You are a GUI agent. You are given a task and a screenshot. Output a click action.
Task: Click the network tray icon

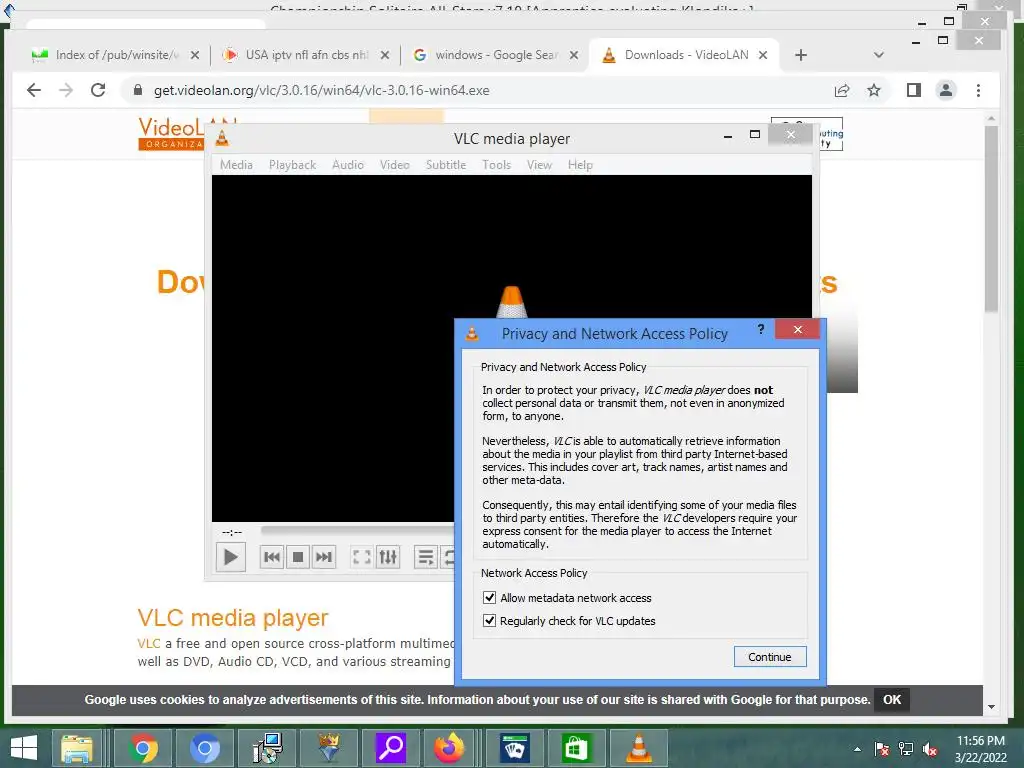coord(906,749)
